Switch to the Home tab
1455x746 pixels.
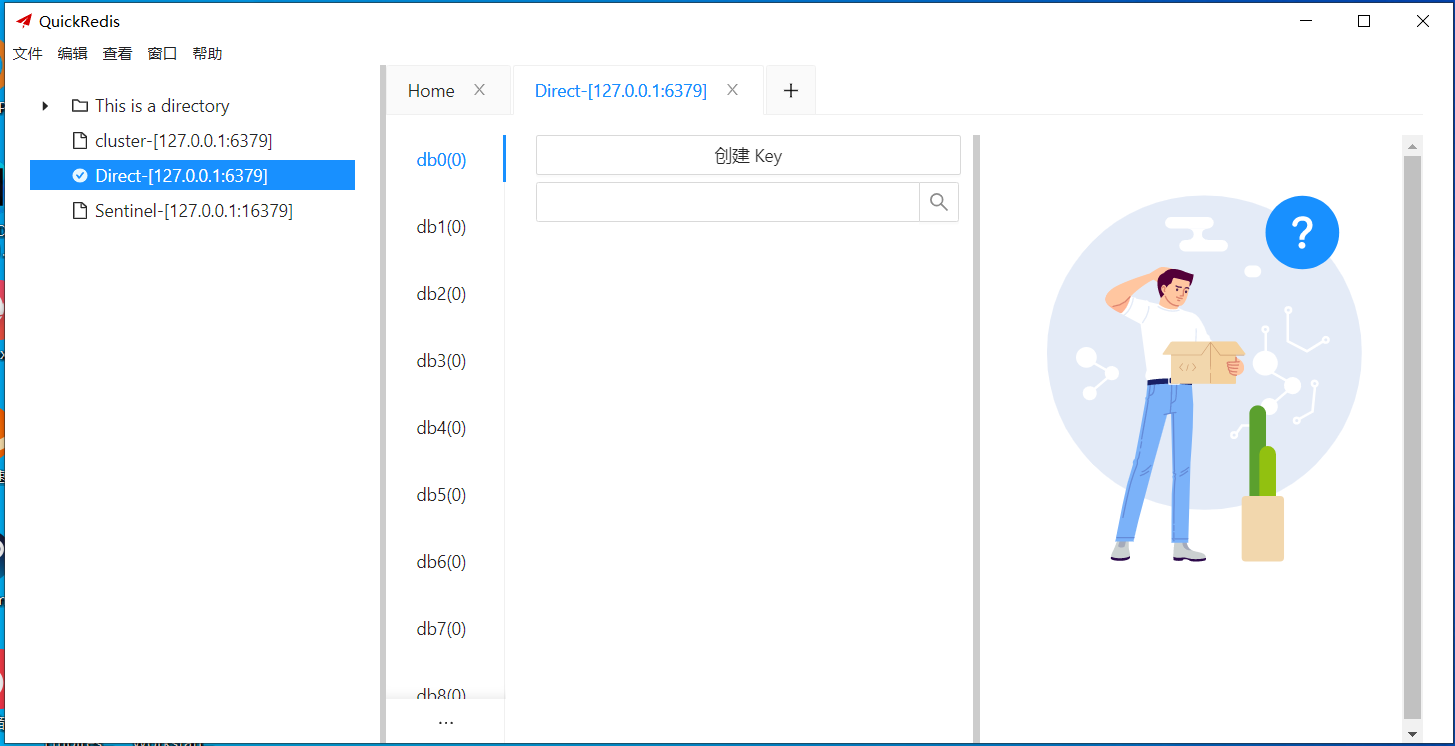[431, 91]
